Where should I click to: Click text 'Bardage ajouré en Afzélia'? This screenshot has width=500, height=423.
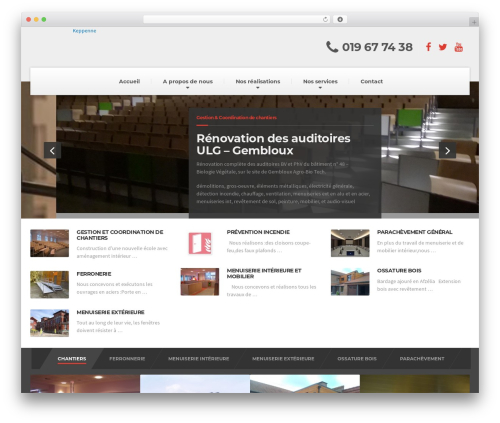point(406,281)
